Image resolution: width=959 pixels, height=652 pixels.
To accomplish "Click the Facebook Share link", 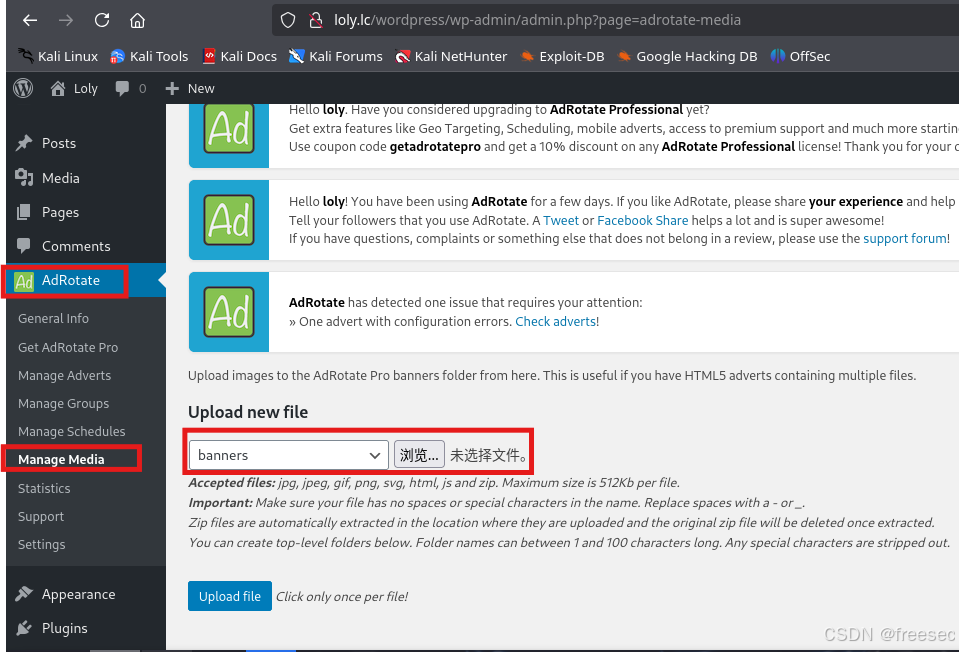I will click(642, 221).
